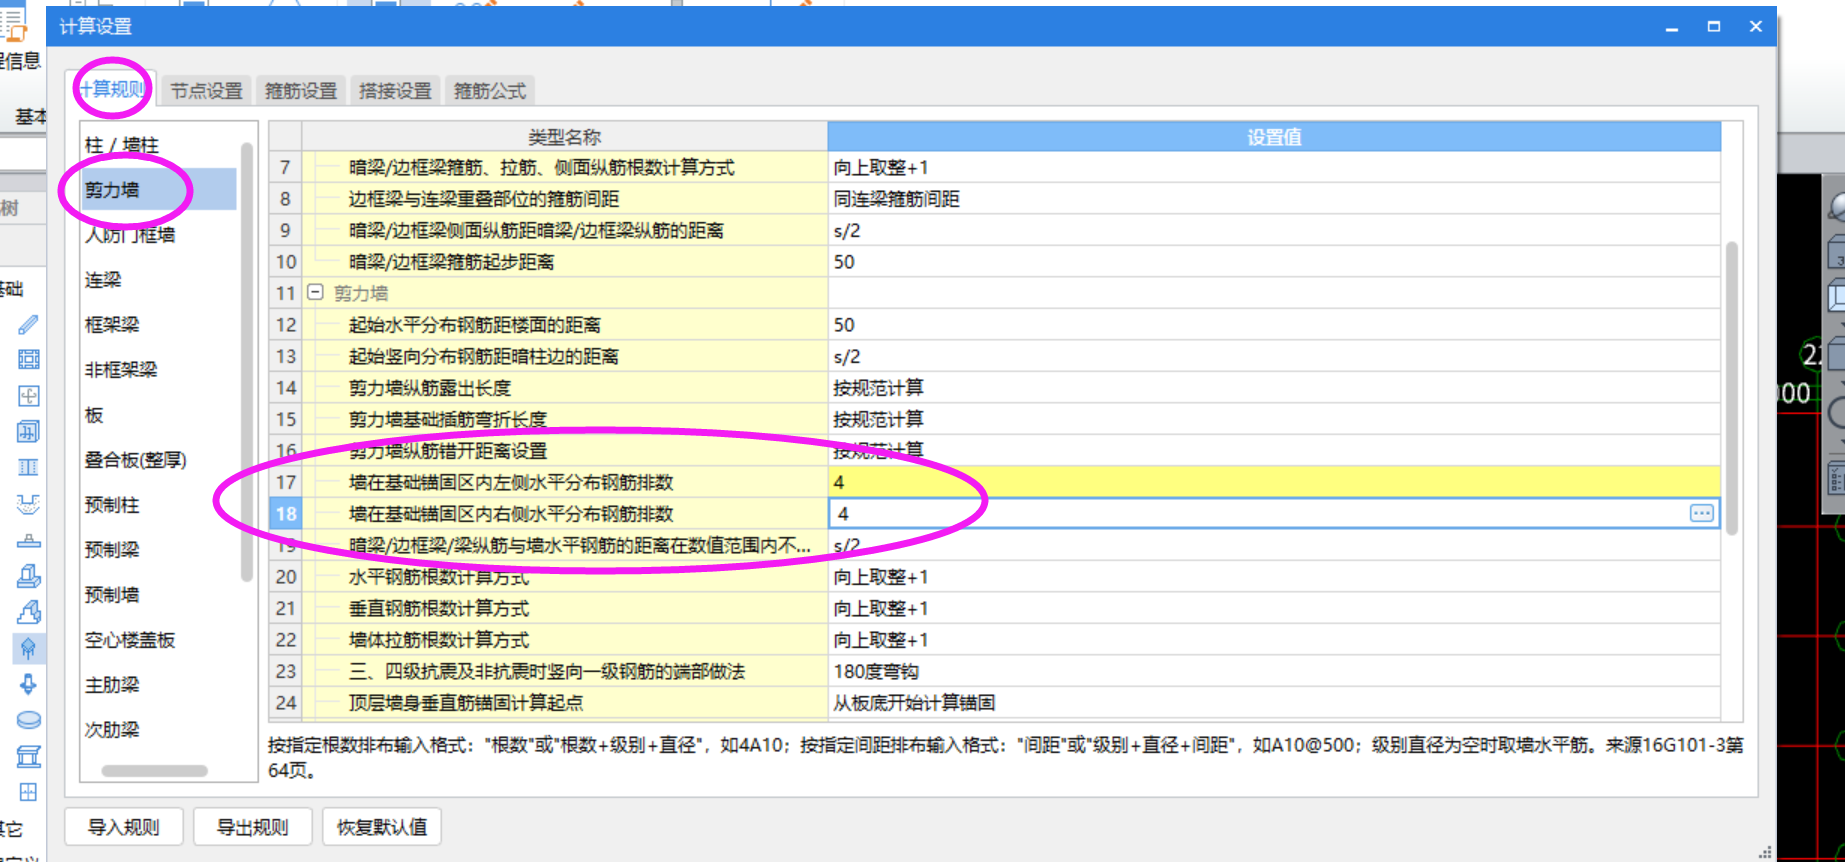Click row 7 value 向上取整+1

click(1274, 167)
